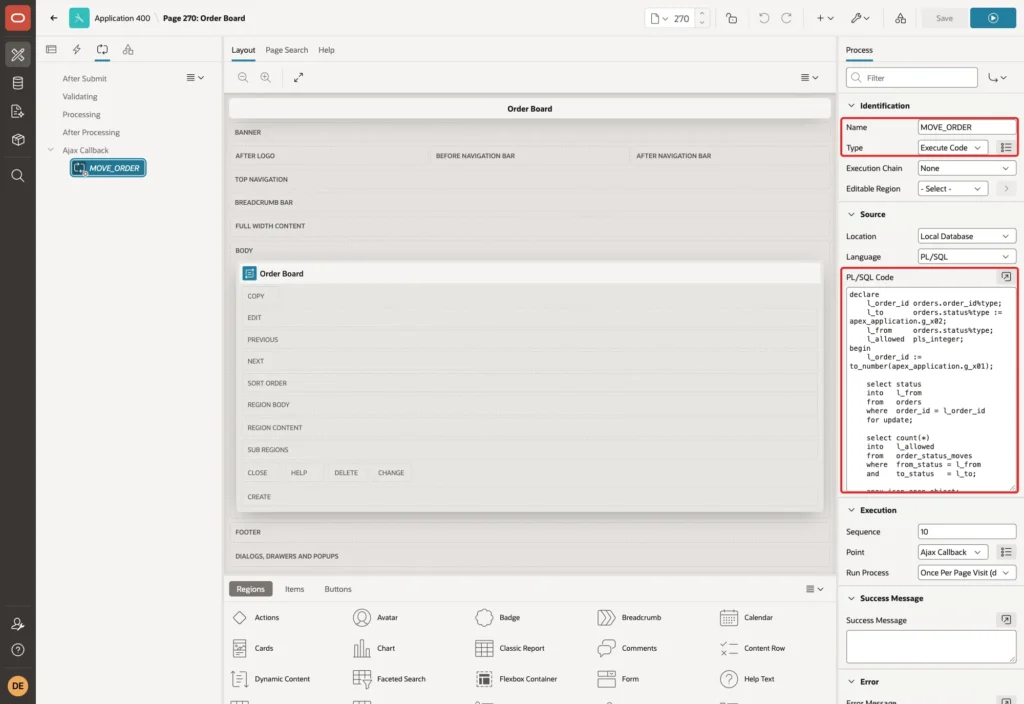Collapse Ajax Callback tree node
The image size is (1024, 704).
pos(51,150)
